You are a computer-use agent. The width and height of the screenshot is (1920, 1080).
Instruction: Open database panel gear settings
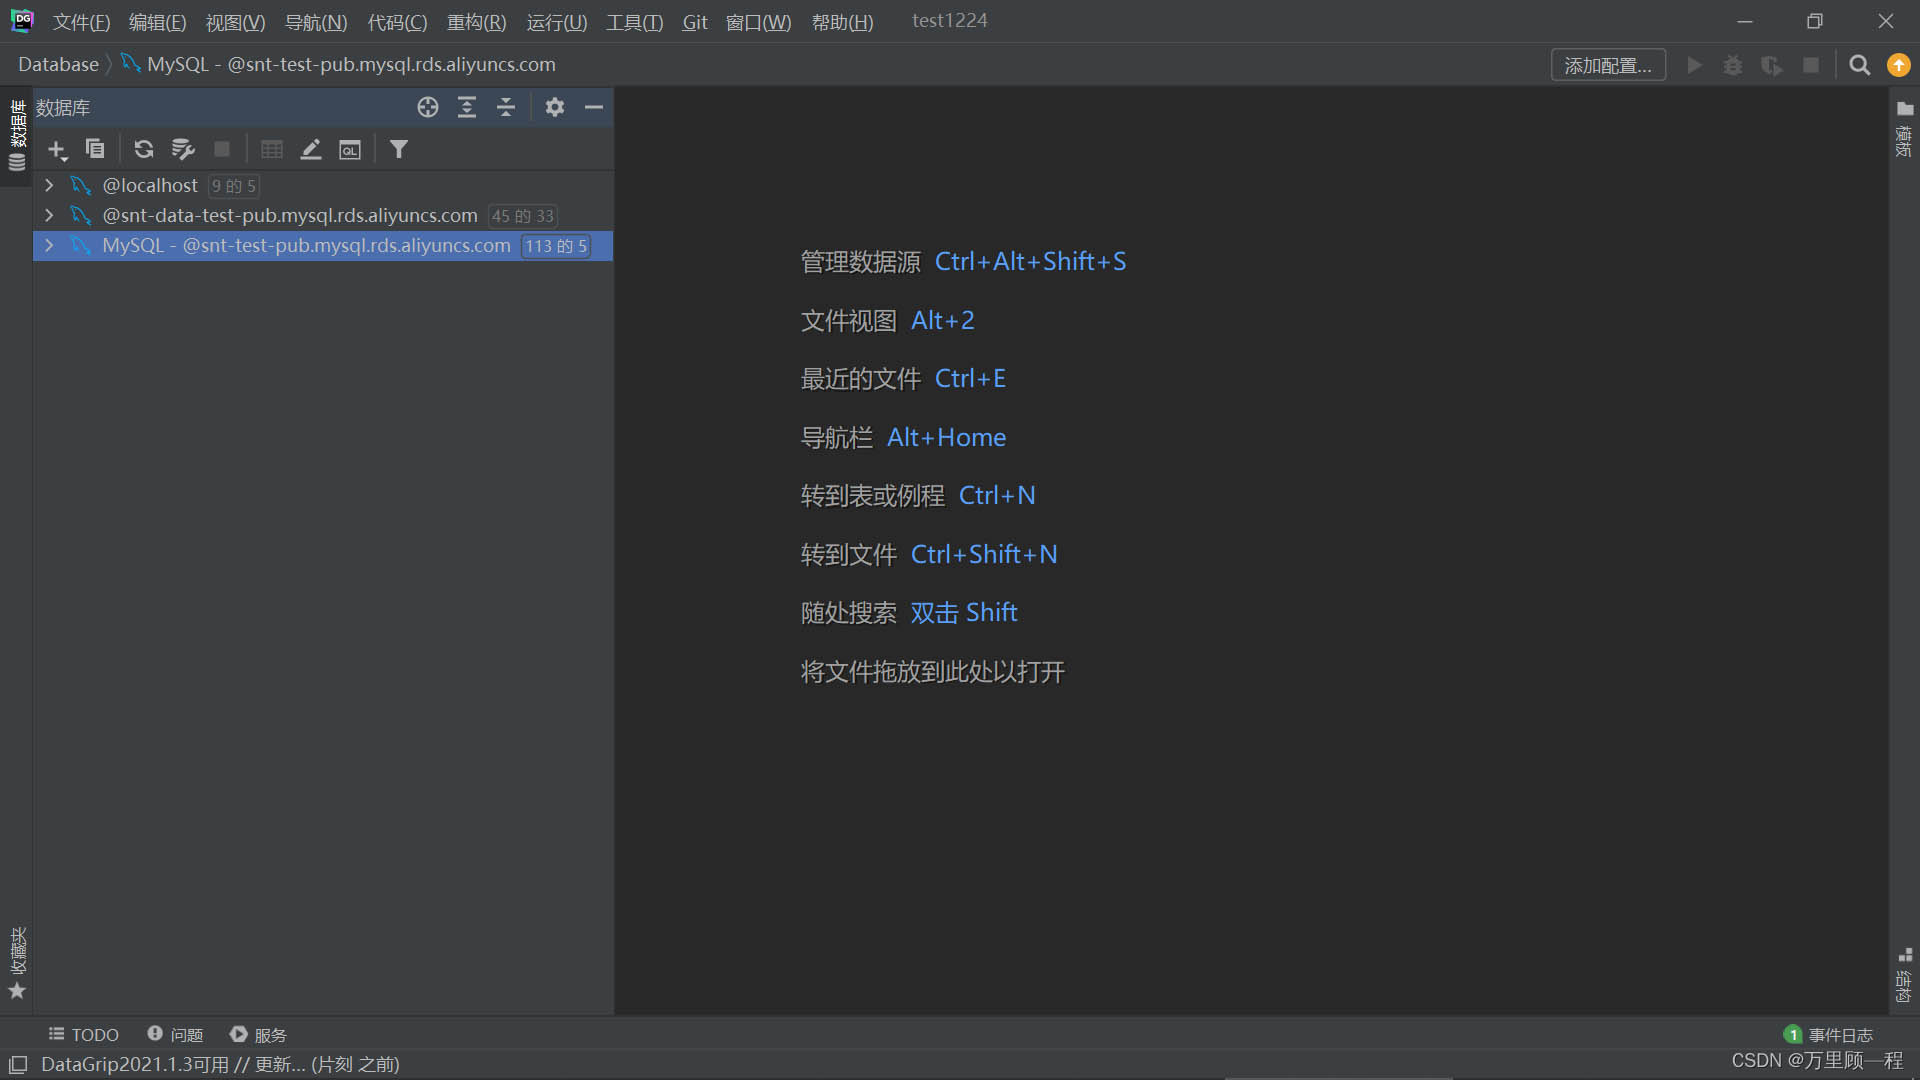pyautogui.click(x=555, y=107)
